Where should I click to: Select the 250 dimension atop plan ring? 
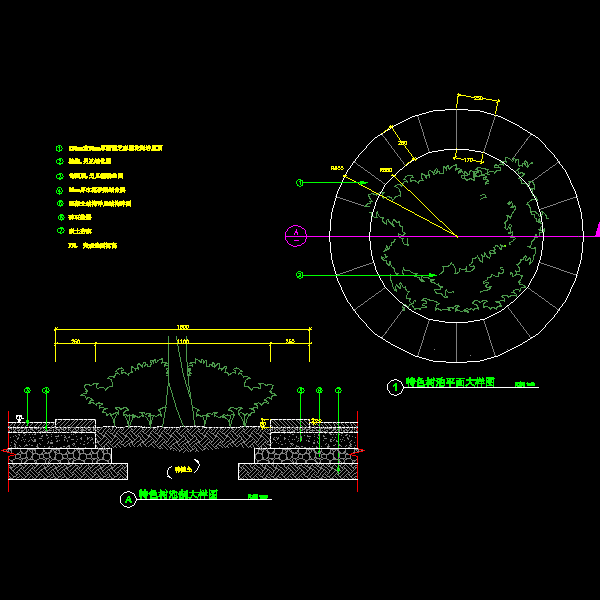[478, 98]
